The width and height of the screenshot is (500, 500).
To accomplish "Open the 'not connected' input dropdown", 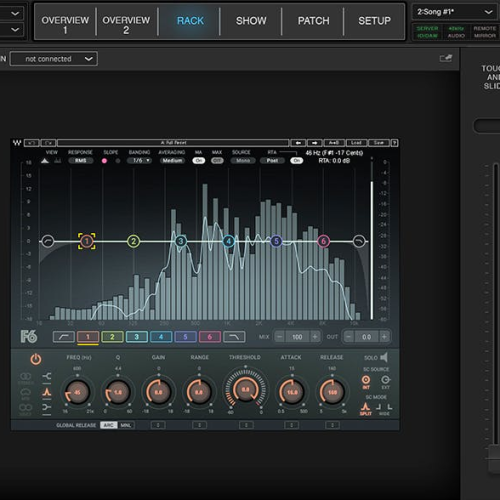I will (54, 59).
